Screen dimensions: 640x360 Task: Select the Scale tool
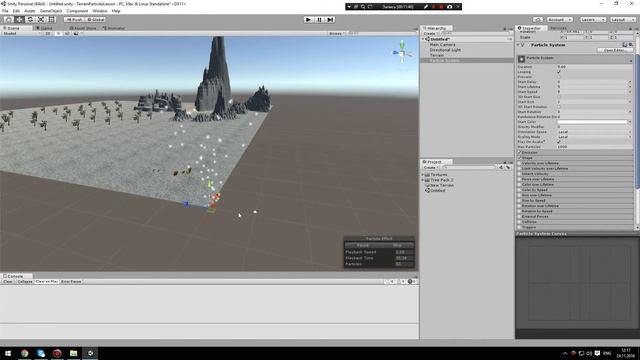coord(41,19)
